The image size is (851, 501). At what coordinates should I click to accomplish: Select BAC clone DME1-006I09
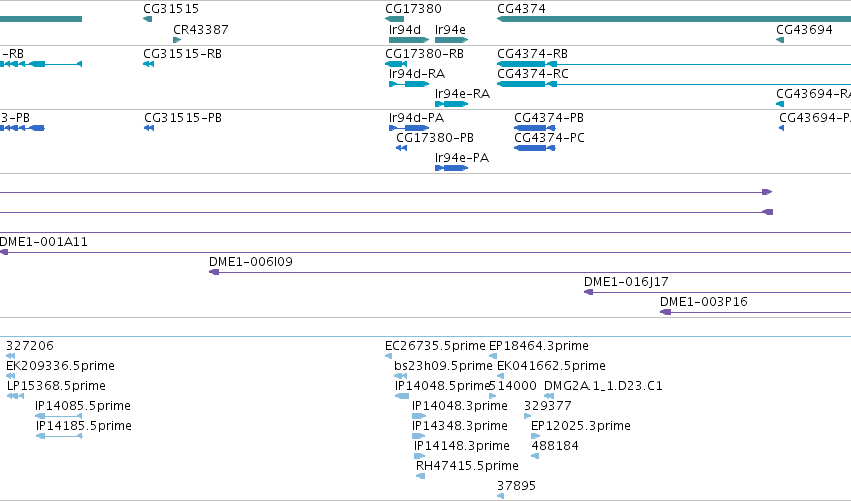coord(251,262)
